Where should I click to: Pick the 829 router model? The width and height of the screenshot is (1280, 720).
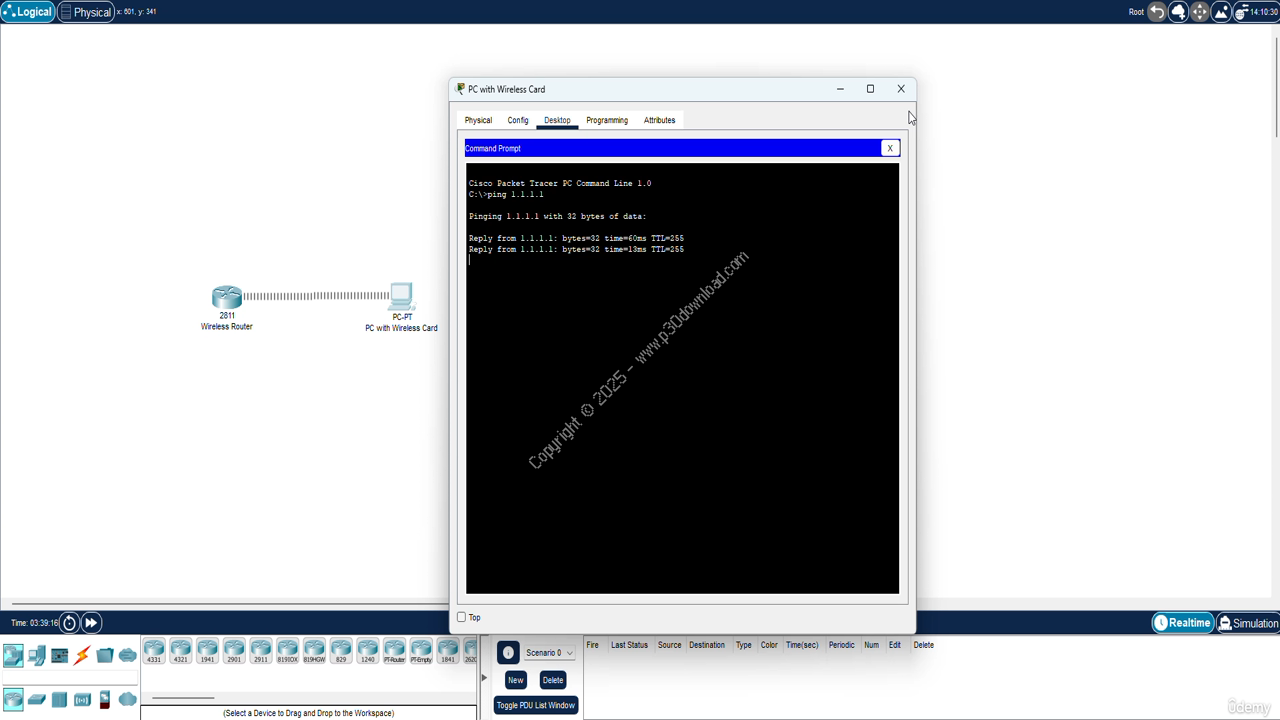pos(341,651)
